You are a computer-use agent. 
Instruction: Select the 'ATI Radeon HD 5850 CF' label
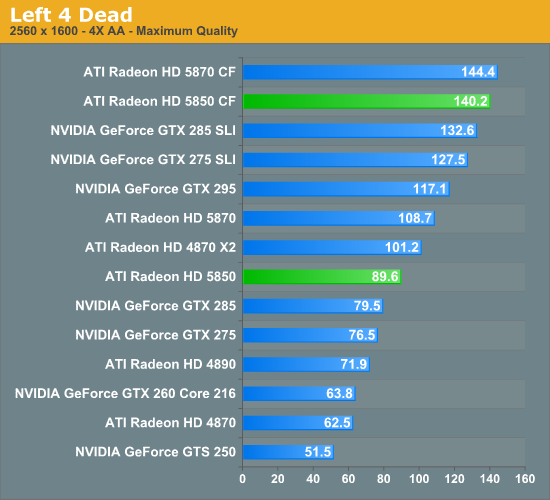tap(160, 101)
